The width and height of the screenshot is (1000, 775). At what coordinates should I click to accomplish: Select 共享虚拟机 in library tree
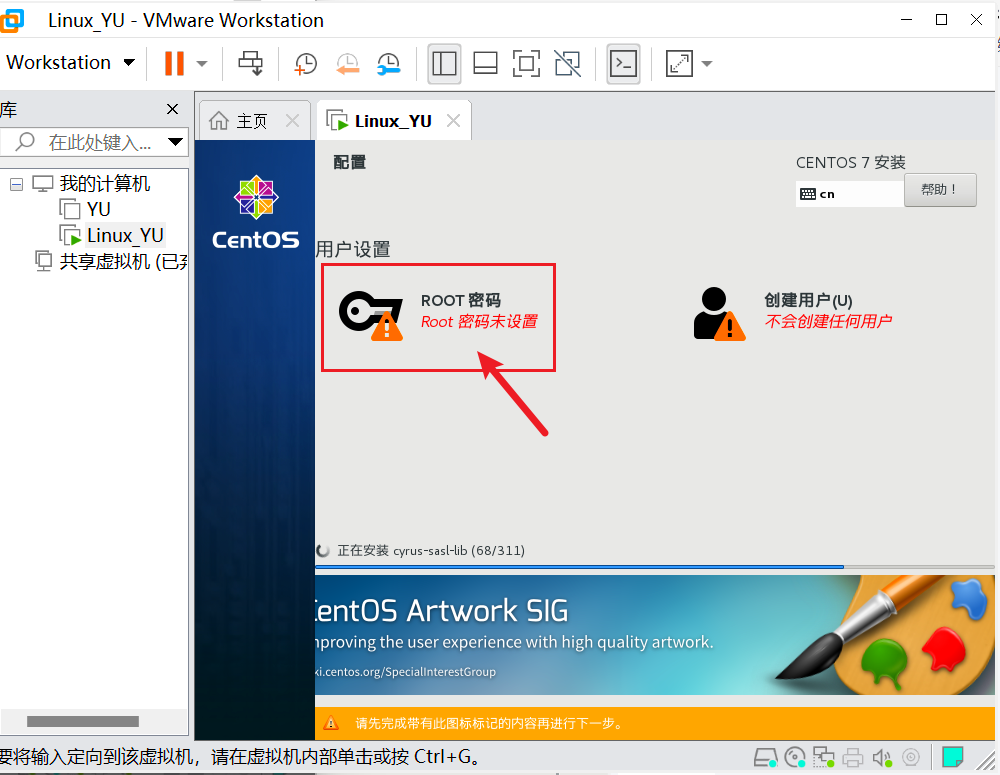112,262
